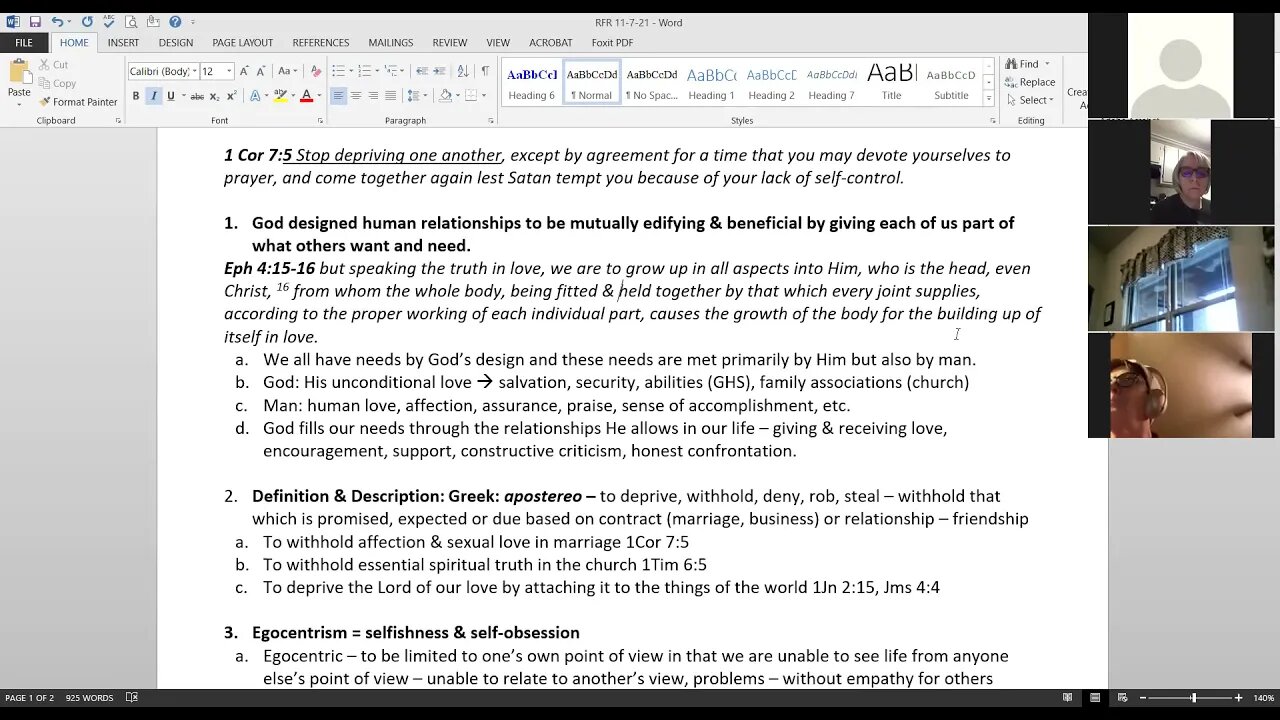Open Line and Paragraph Spacing dropdown
Screen dimensions: 1280x720
[x=419, y=96]
